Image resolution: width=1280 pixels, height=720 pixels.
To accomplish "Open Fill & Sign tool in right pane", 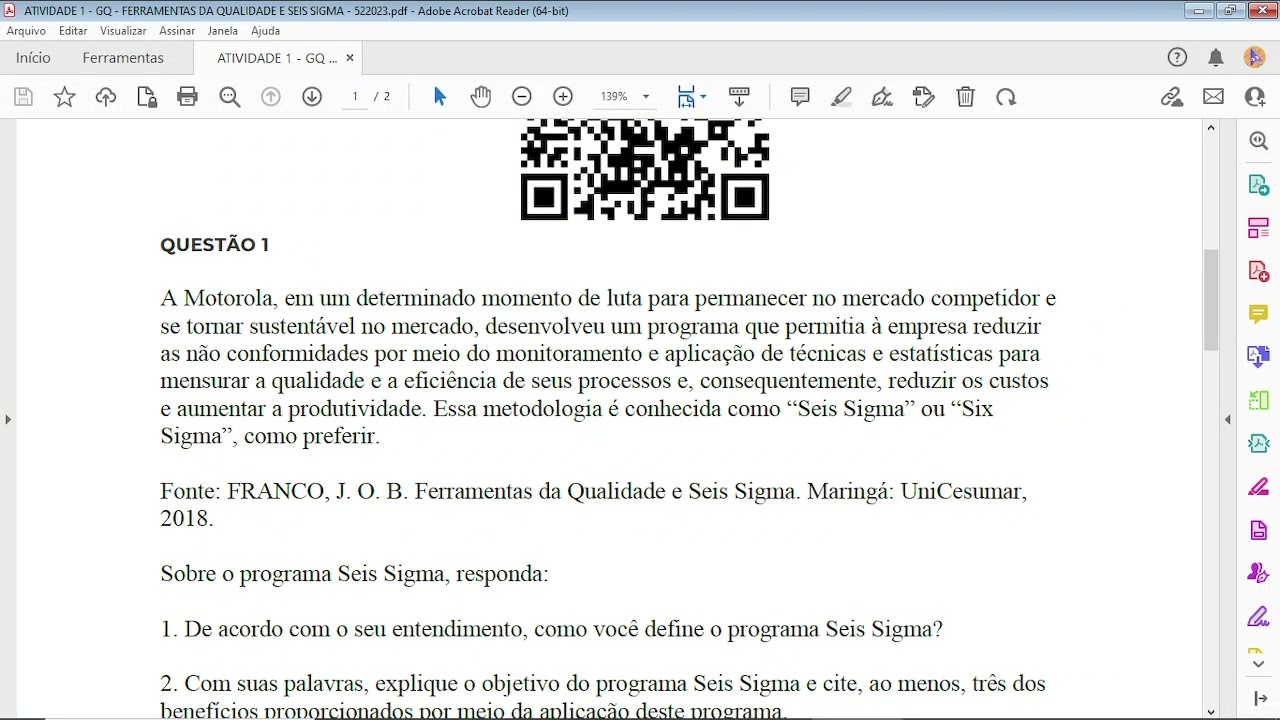I will tap(1259, 616).
